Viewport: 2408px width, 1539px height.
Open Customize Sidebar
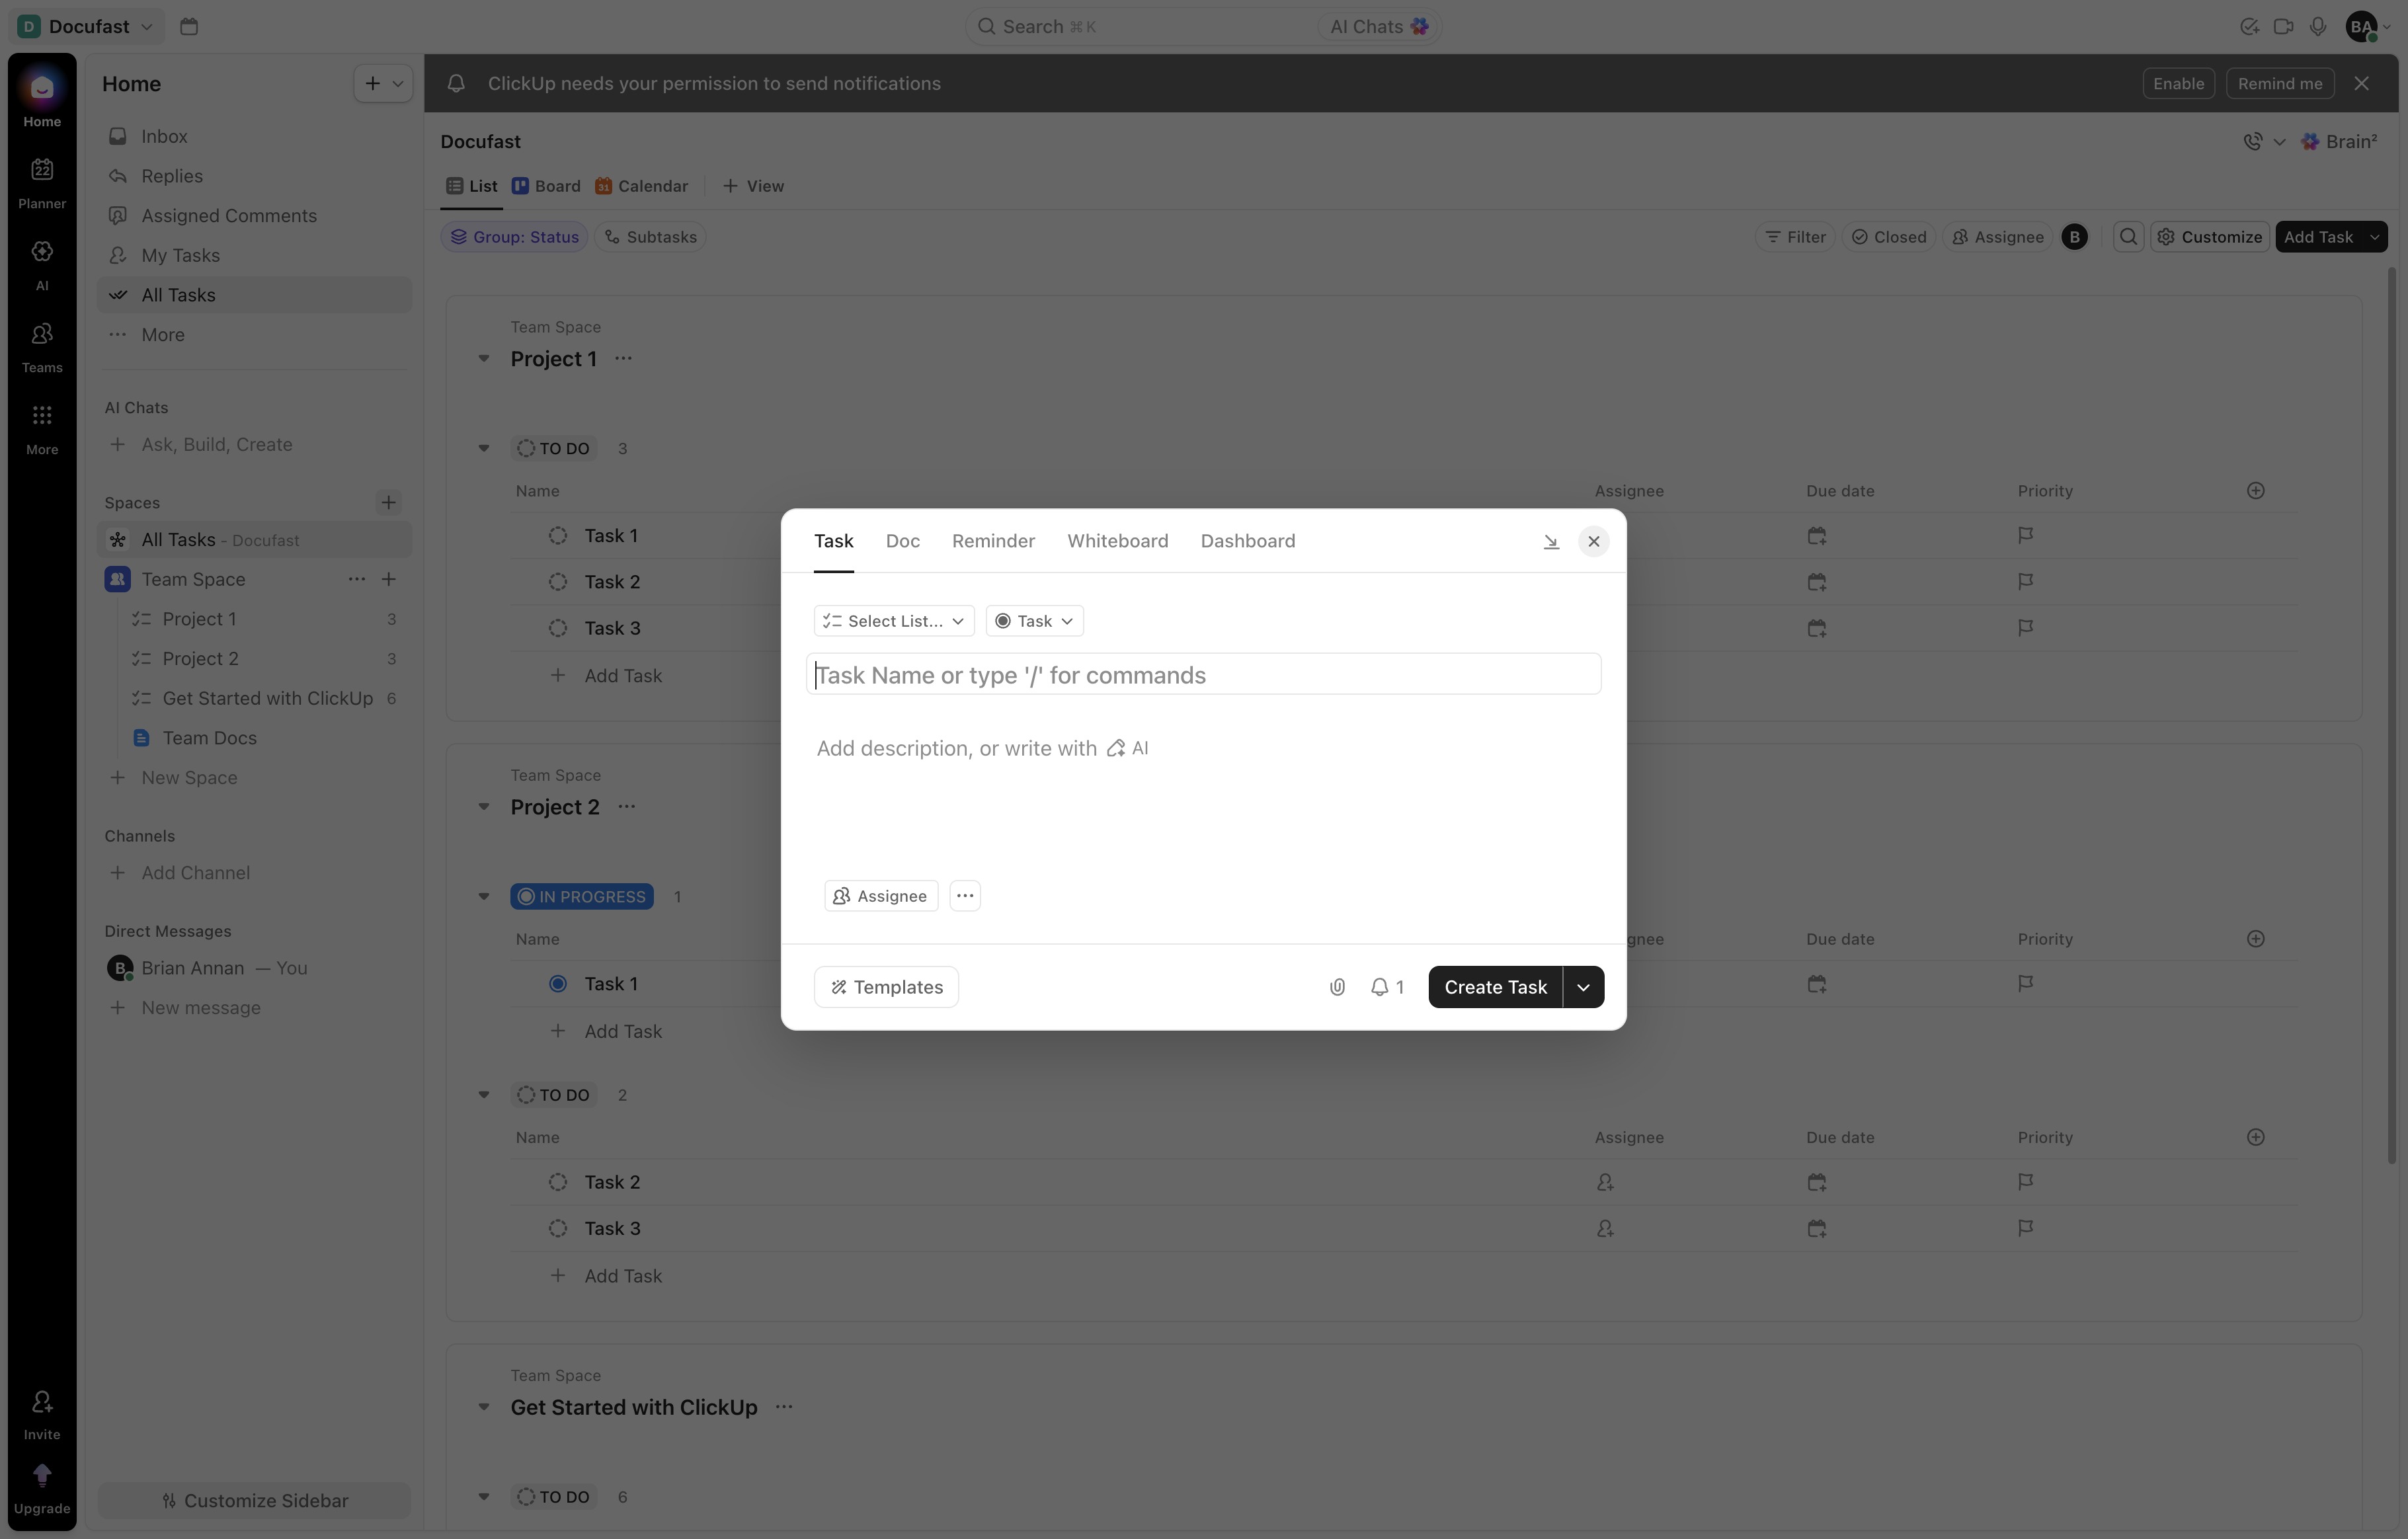(254, 1501)
